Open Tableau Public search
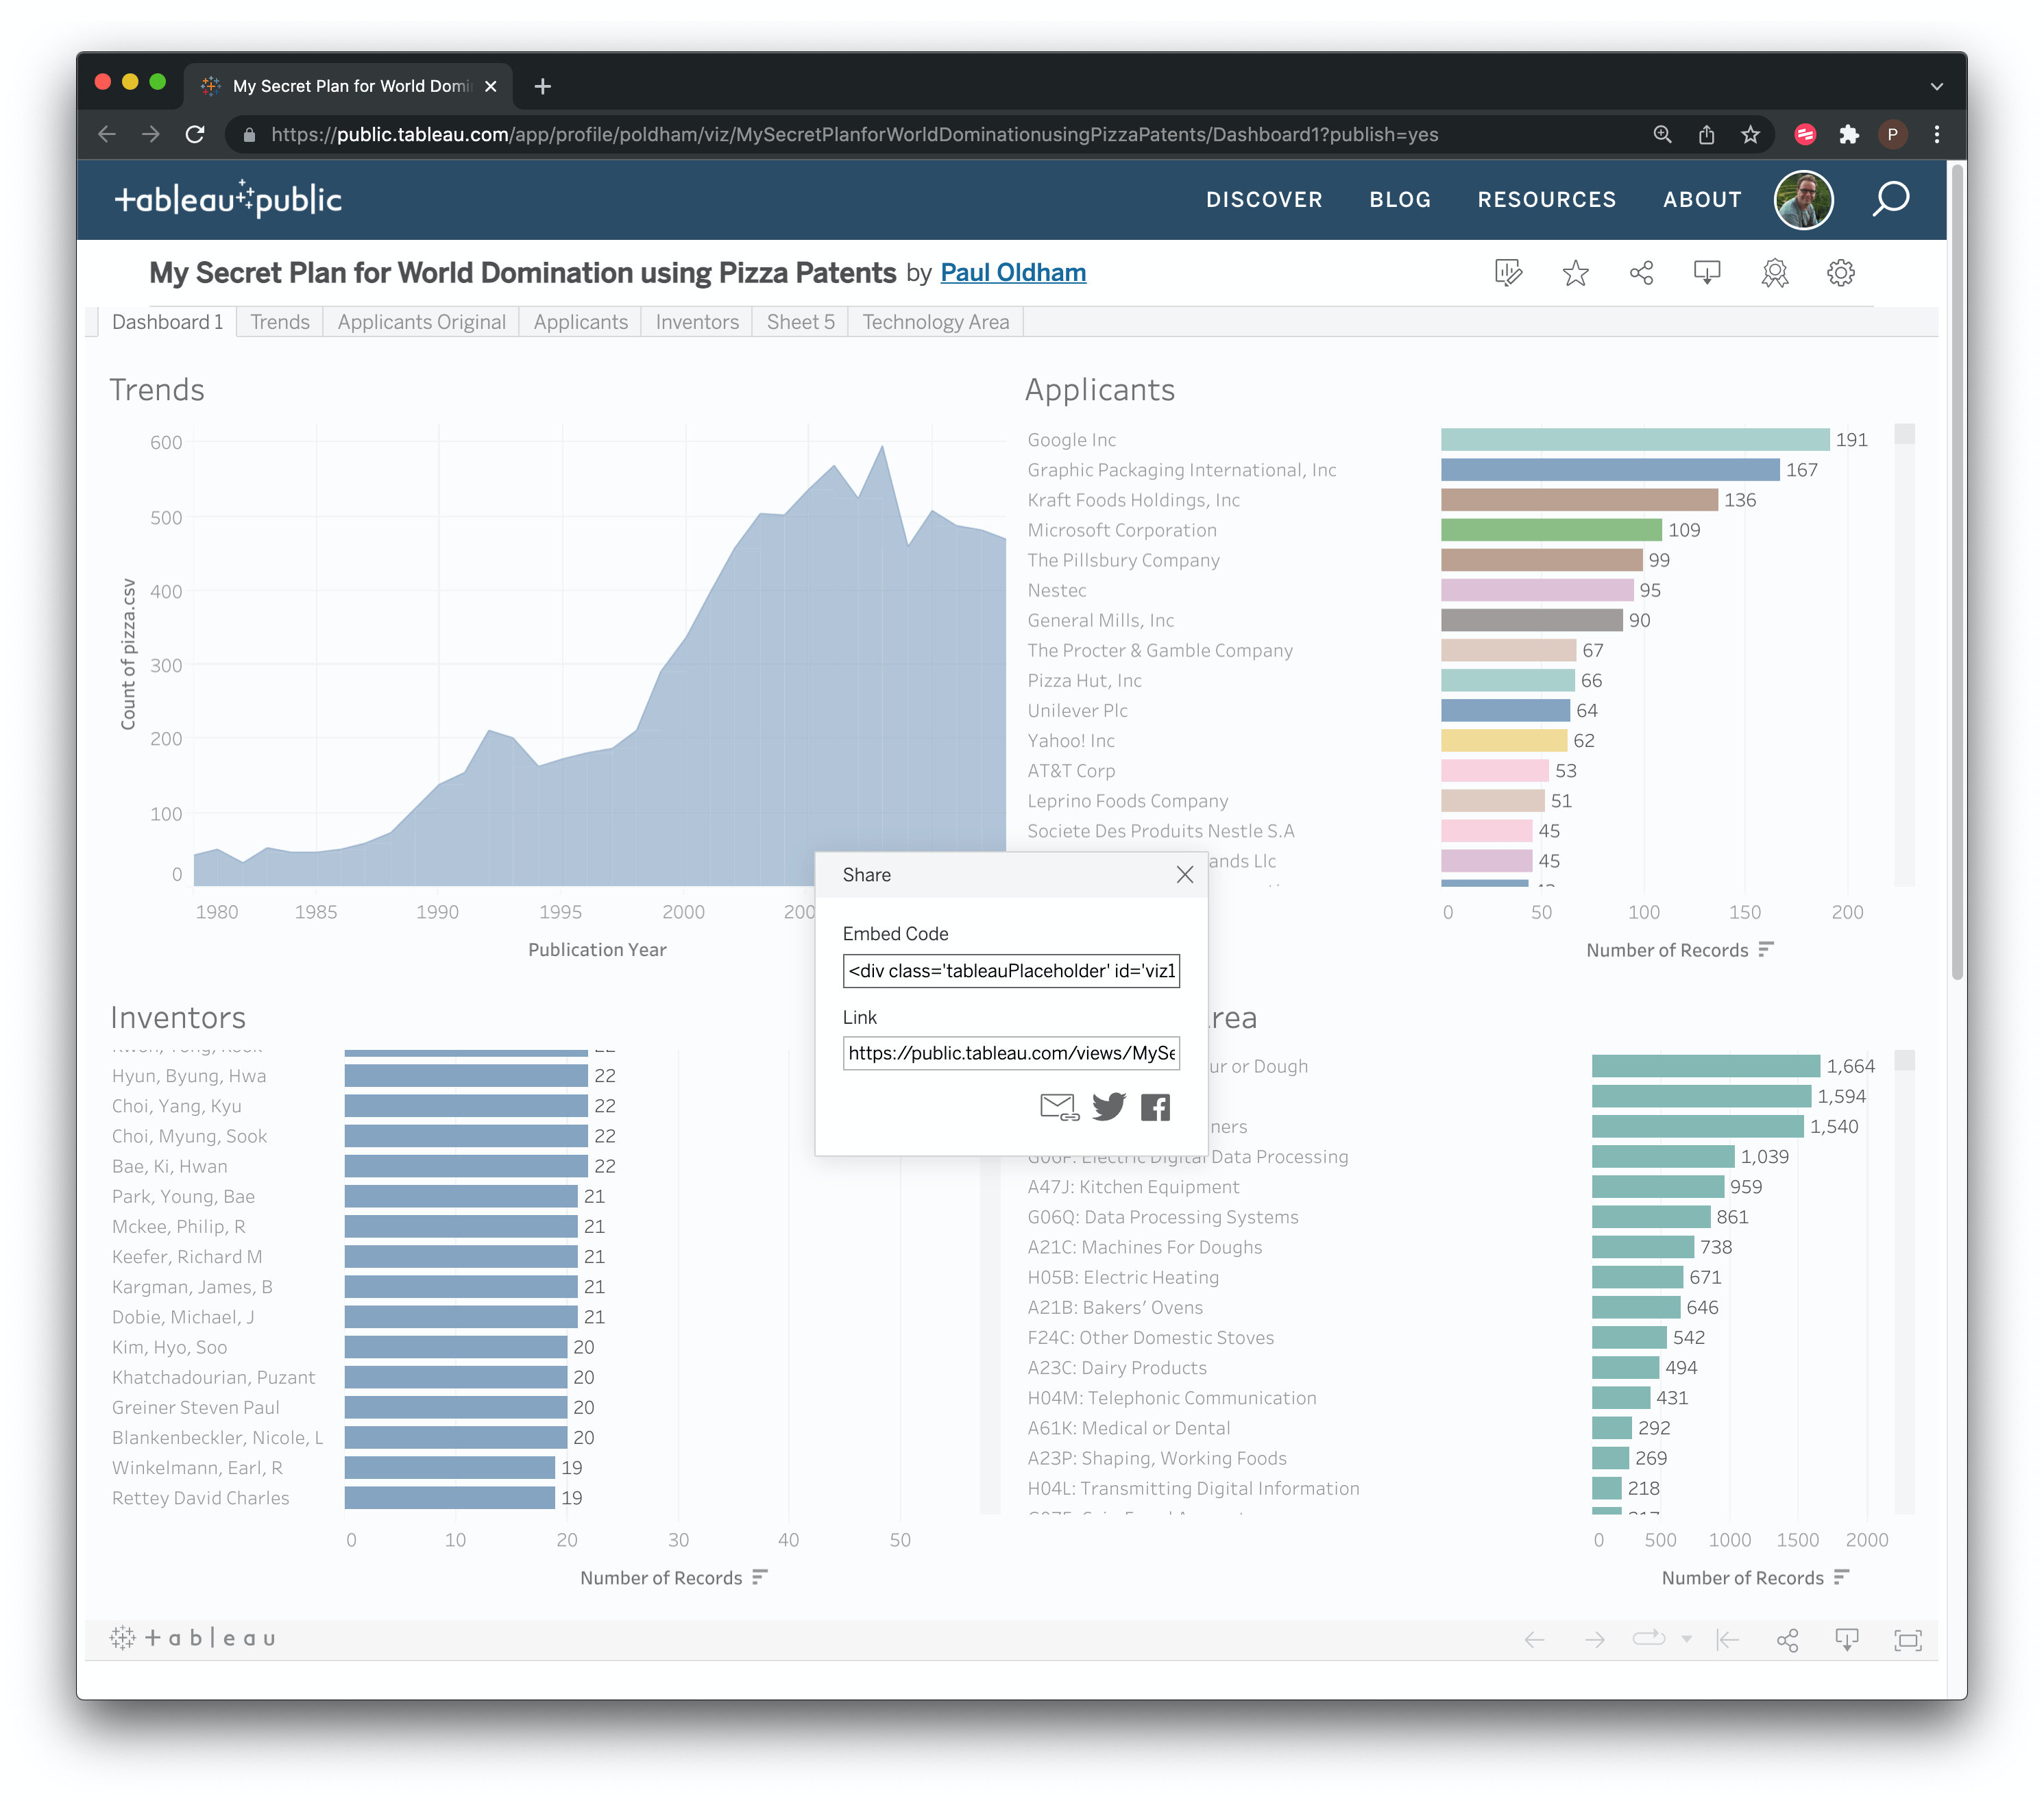 tap(1891, 199)
